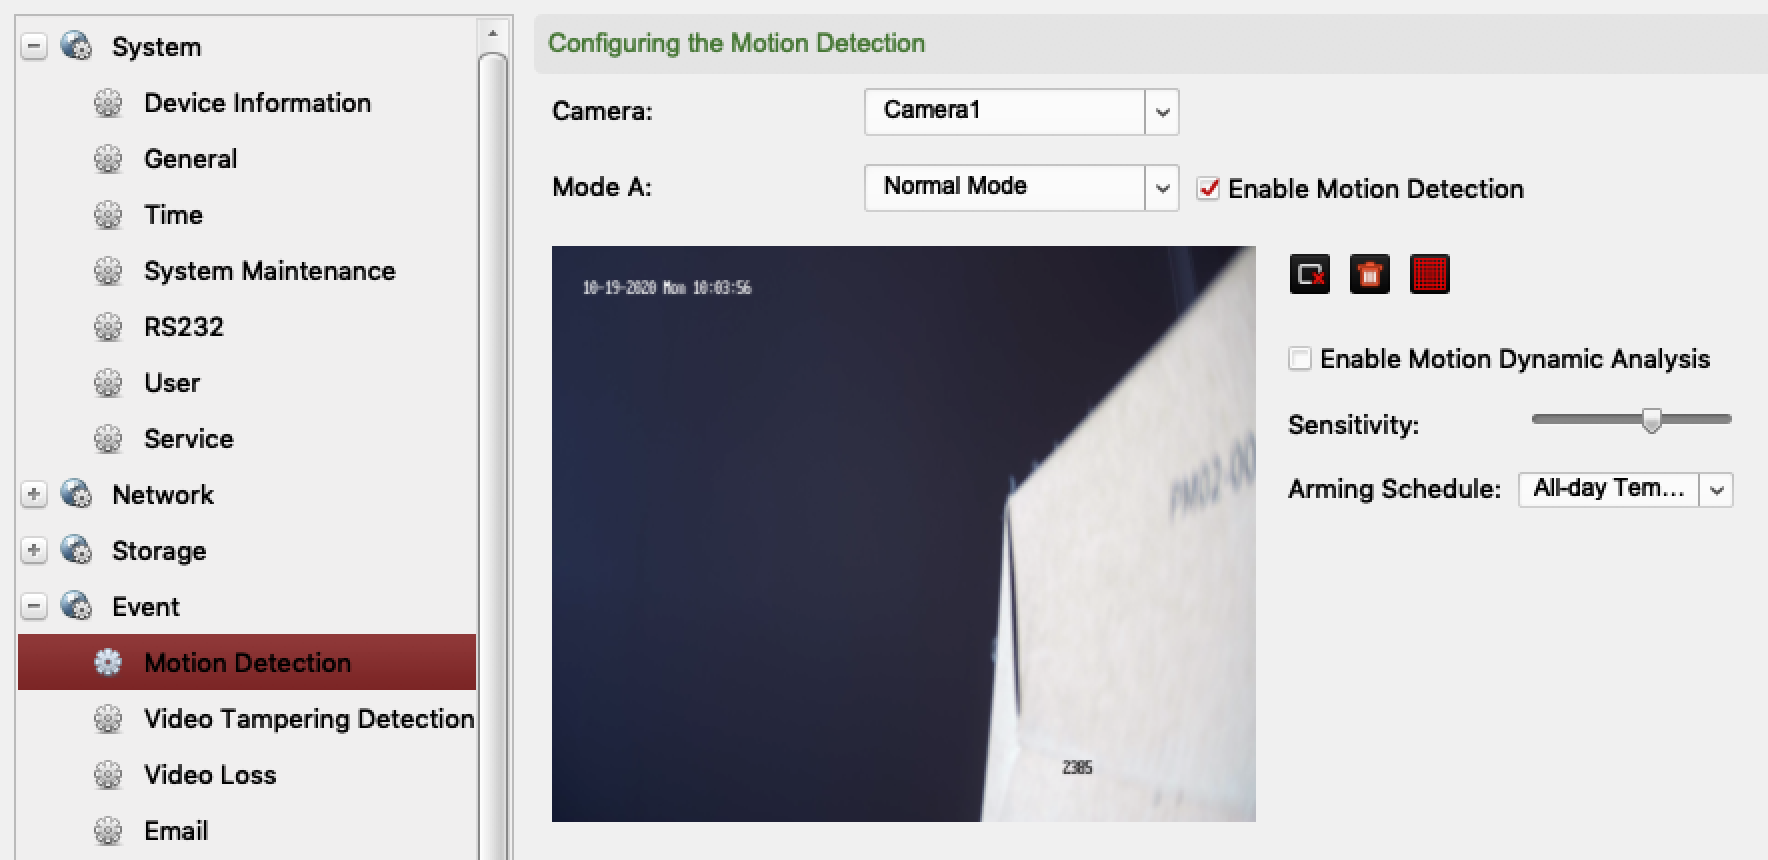Click the gear icon beside RS232
This screenshot has height=860, width=1768.
(108, 327)
